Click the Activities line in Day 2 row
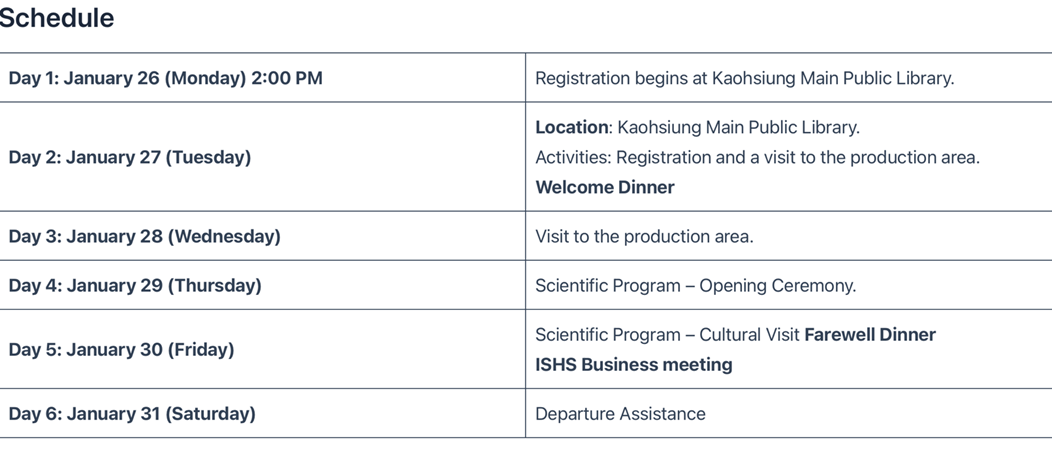Screen dimensions: 1052x455 click(757, 157)
